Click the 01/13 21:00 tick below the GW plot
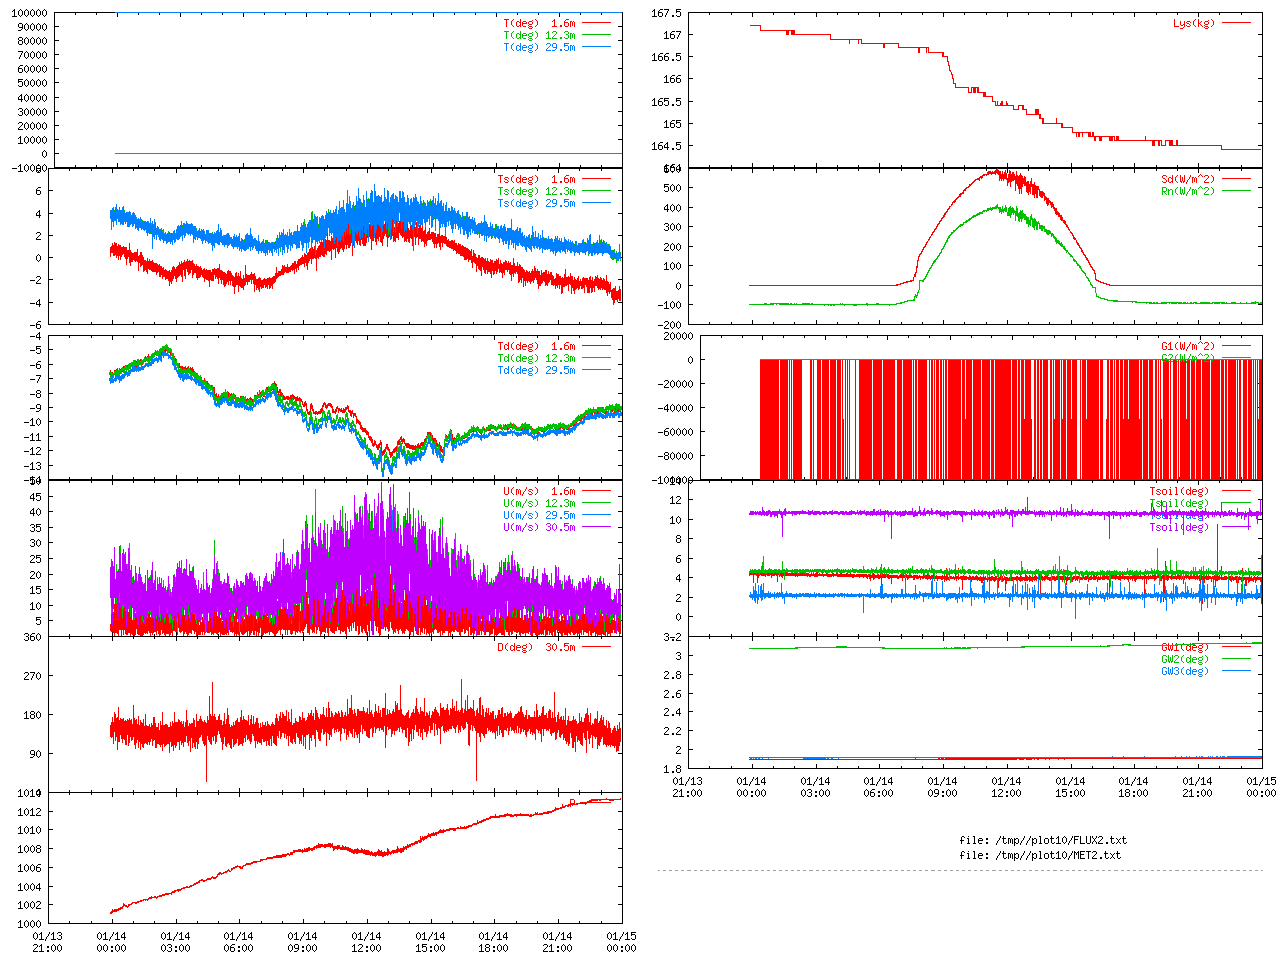1280x960 pixels. pos(687,787)
